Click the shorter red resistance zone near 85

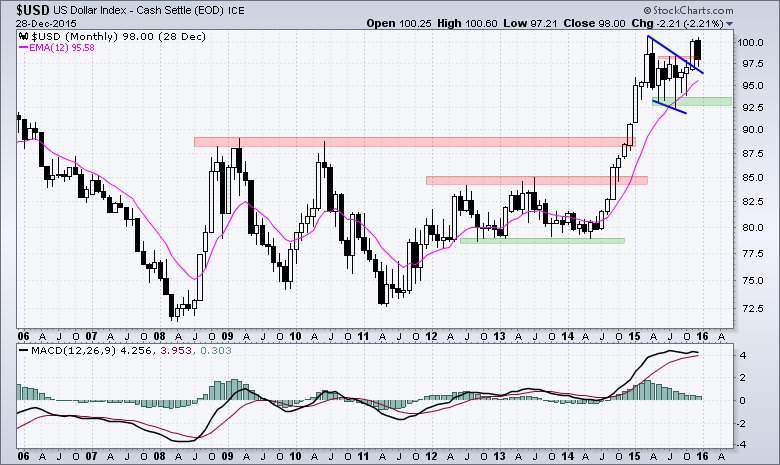536,180
